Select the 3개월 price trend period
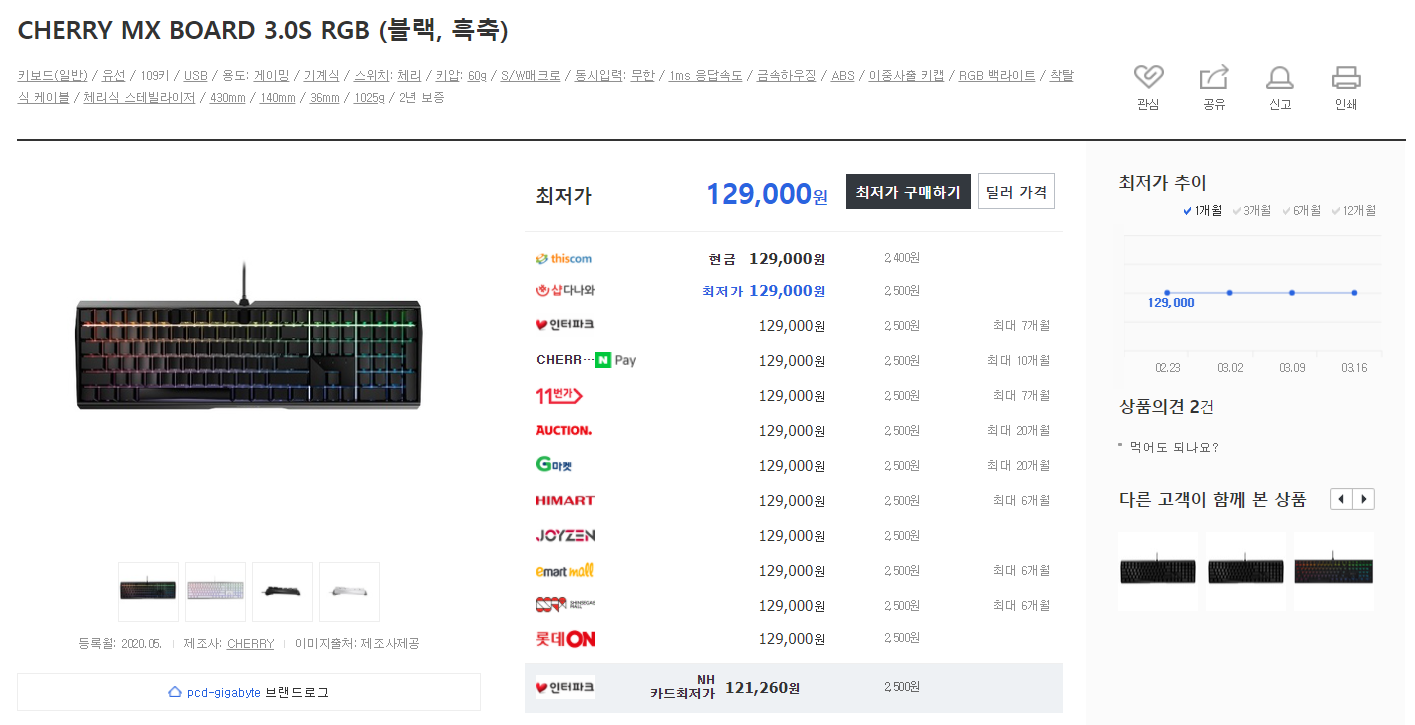 coord(1252,211)
